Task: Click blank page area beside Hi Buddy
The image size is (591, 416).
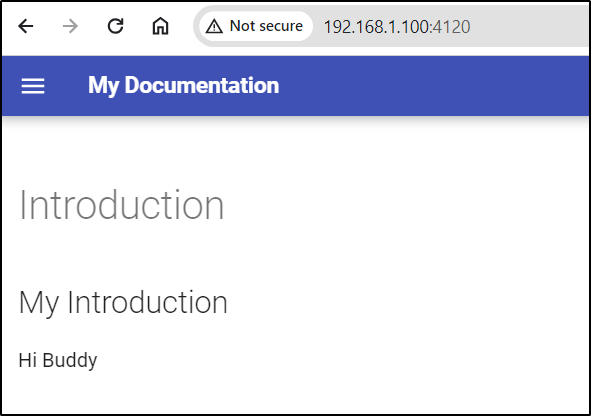Action: (x=339, y=360)
